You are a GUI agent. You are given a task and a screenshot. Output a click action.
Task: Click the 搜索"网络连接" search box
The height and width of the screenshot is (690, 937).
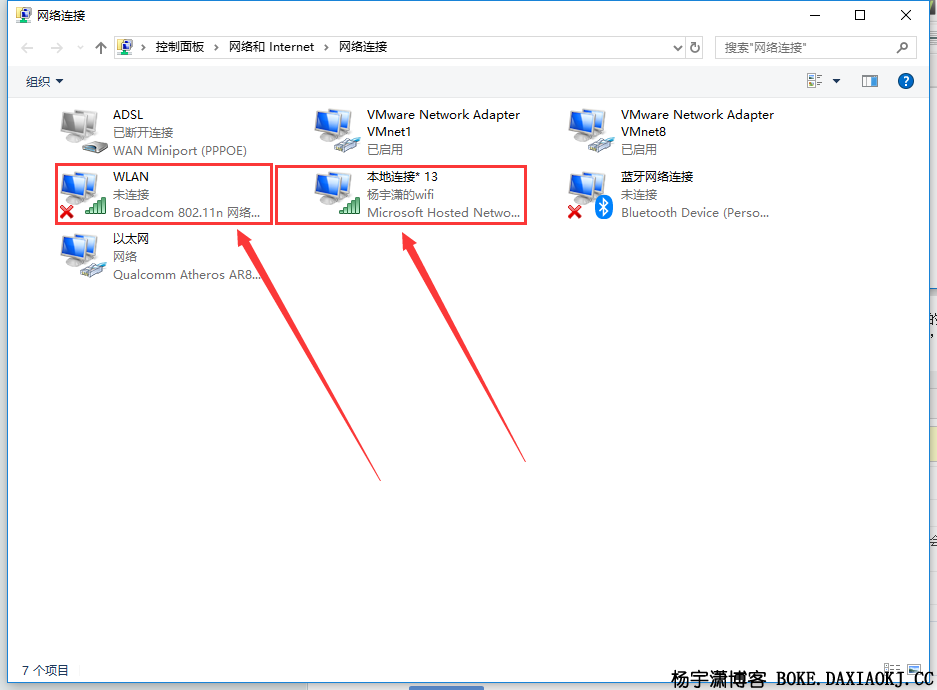[x=816, y=48]
